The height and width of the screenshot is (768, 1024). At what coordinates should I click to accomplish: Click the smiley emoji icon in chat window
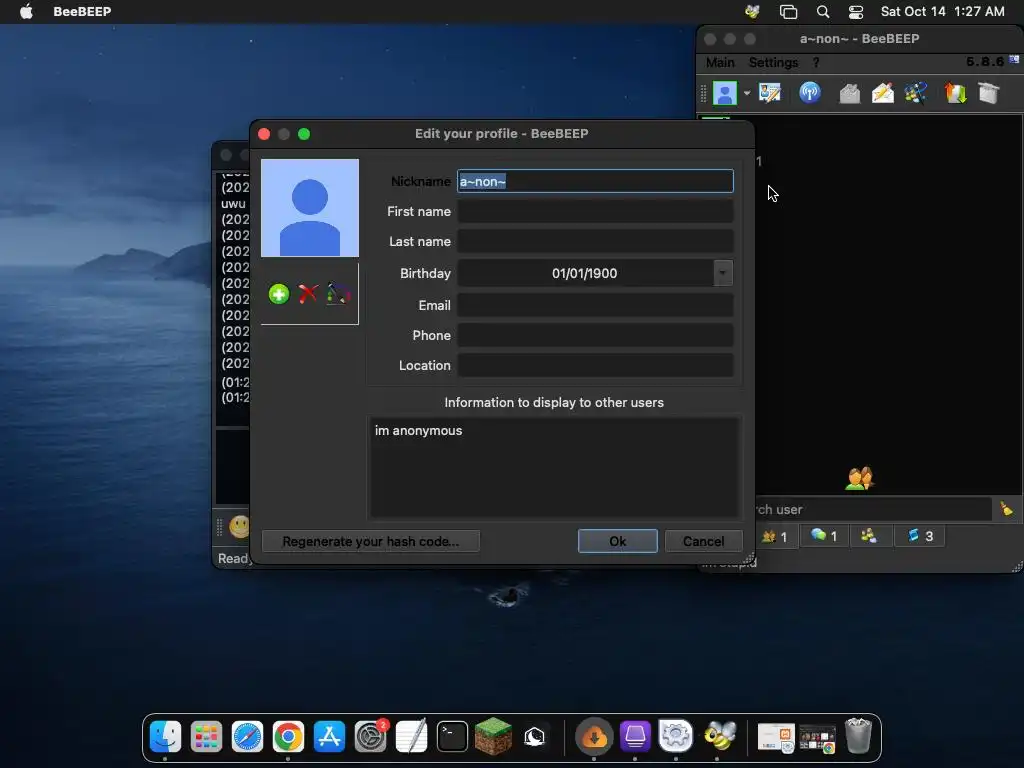click(x=240, y=526)
